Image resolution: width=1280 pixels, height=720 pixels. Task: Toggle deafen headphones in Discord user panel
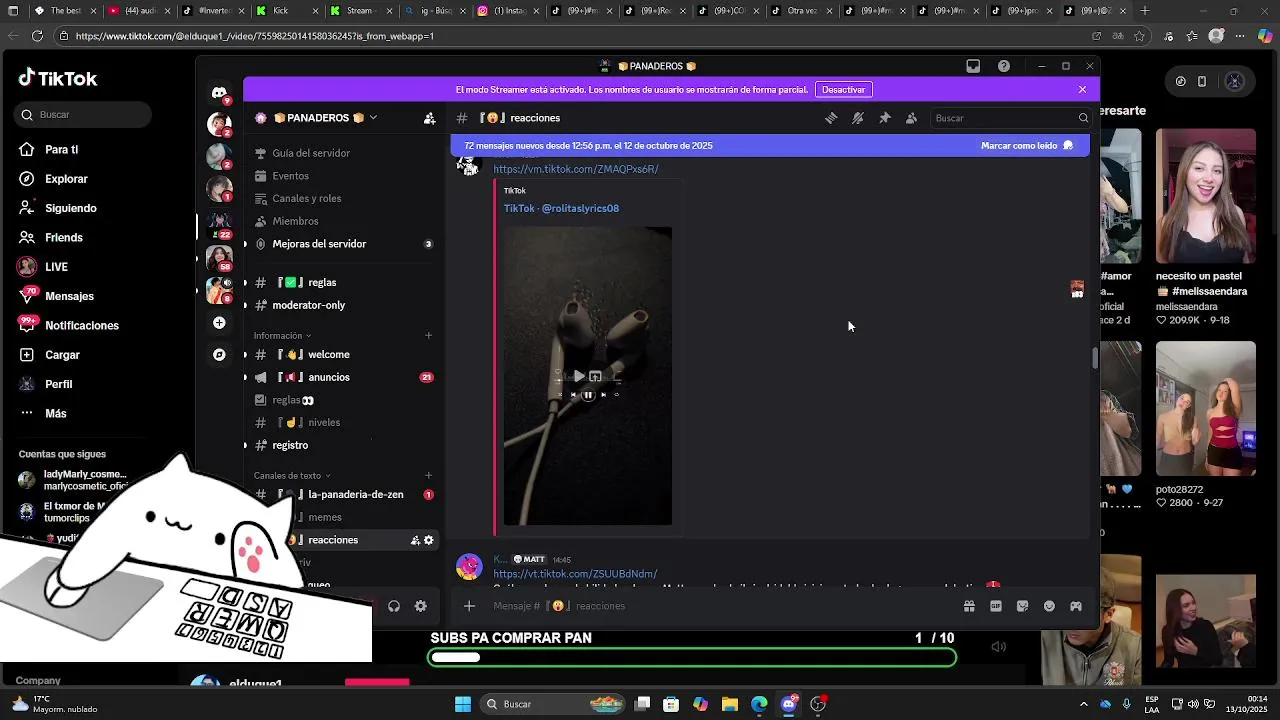tap(394, 606)
